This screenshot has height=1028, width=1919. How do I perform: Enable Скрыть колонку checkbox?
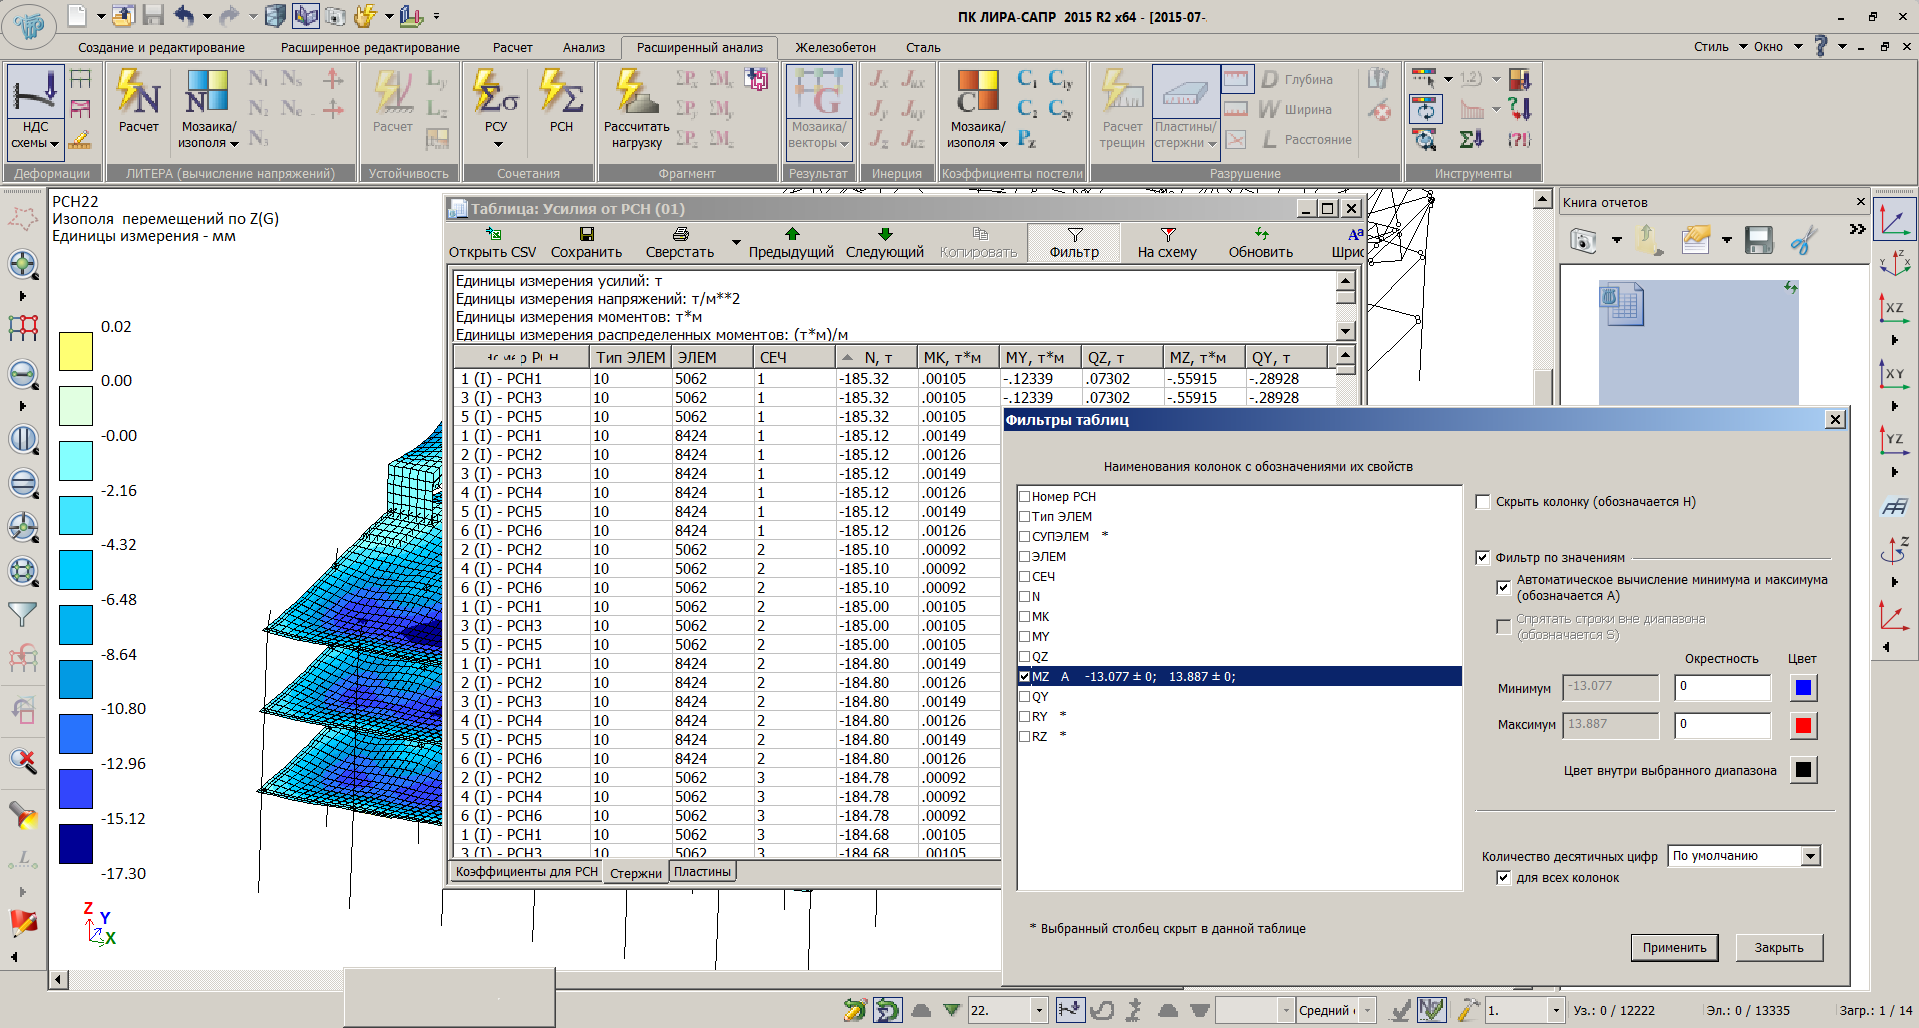click(x=1483, y=502)
